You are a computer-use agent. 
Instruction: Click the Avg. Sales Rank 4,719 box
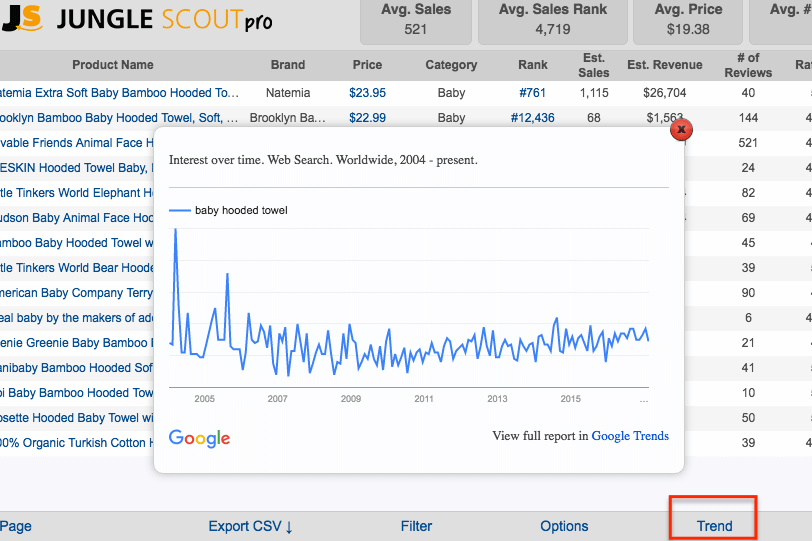pyautogui.click(x=553, y=21)
